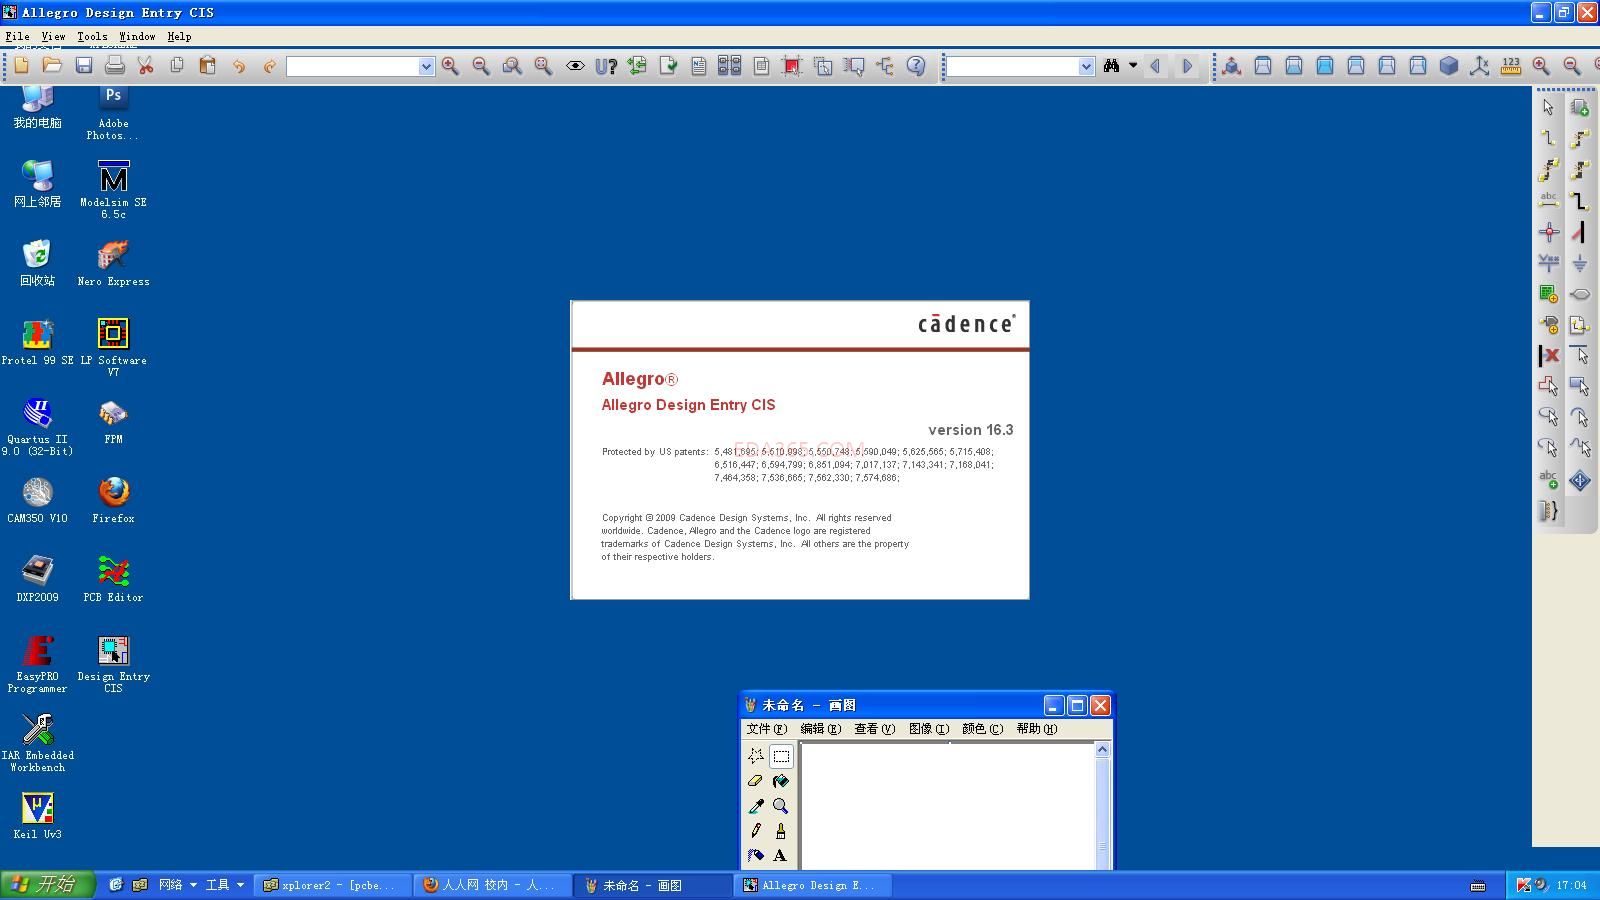The height and width of the screenshot is (900, 1600).
Task: Open the 文件 menu in Paint
Action: [766, 729]
